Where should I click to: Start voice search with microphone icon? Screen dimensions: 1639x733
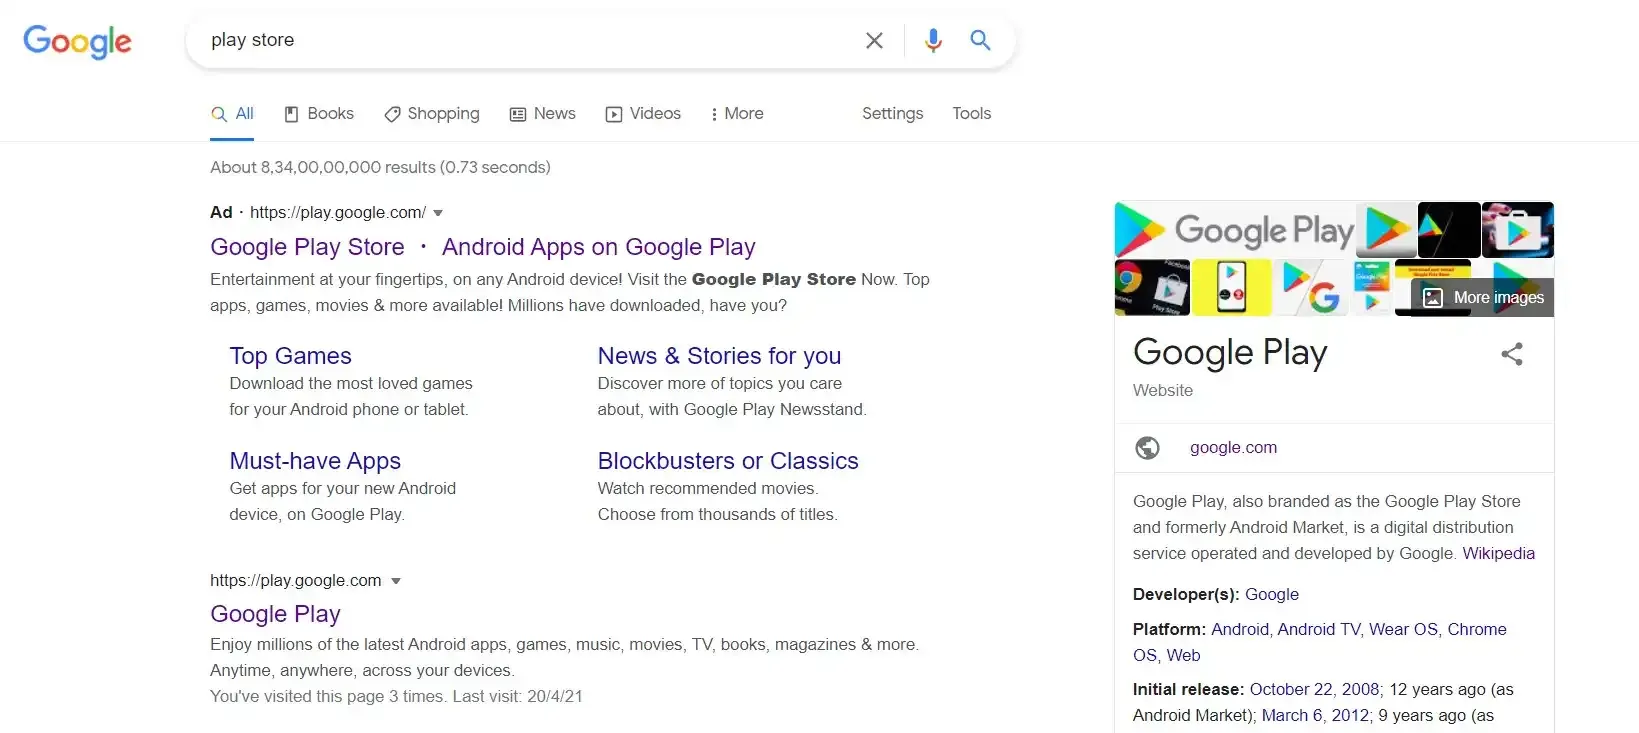[x=933, y=40]
